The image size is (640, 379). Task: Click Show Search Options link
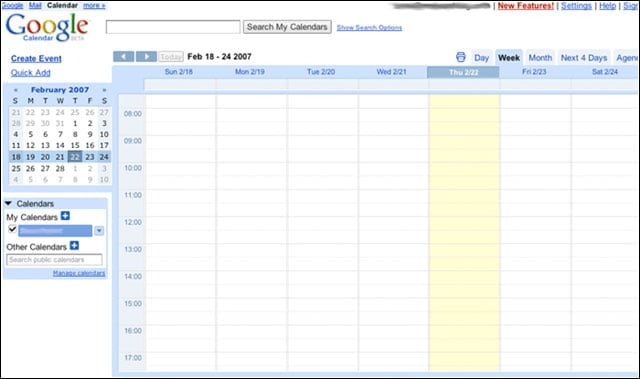(x=369, y=28)
